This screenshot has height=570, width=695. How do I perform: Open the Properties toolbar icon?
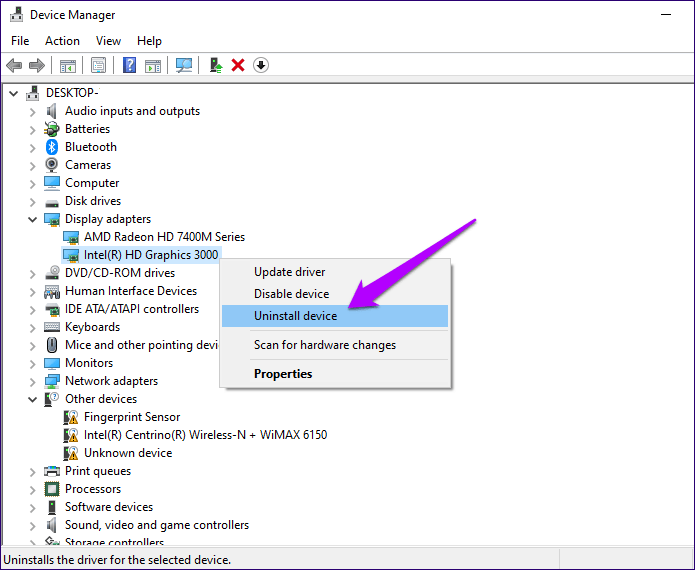[98, 66]
